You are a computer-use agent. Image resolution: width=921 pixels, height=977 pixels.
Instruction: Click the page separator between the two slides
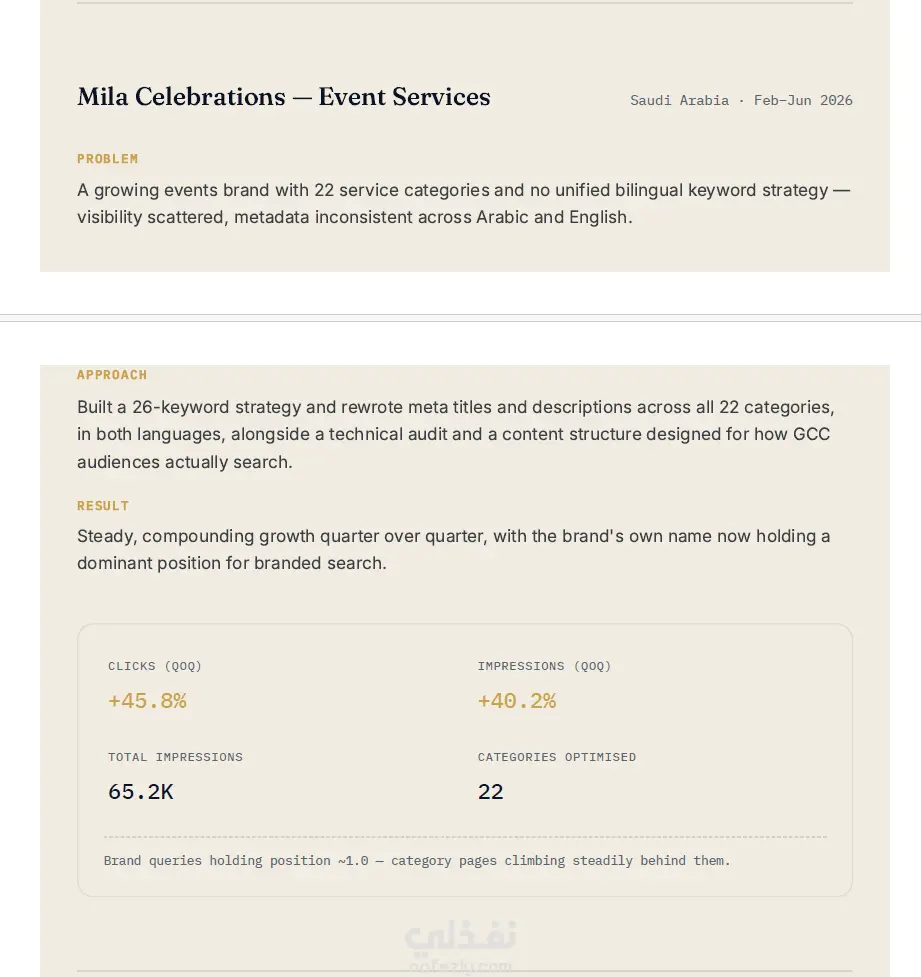460,318
